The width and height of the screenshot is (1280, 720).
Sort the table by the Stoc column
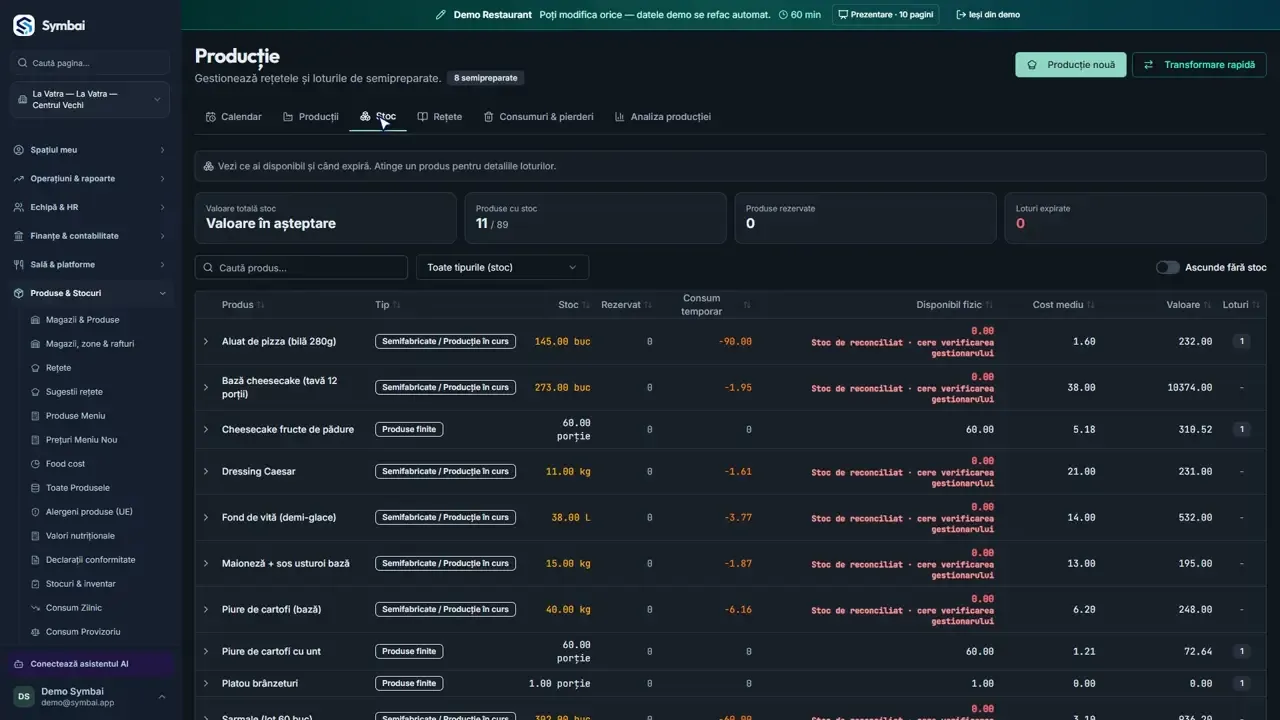point(573,305)
